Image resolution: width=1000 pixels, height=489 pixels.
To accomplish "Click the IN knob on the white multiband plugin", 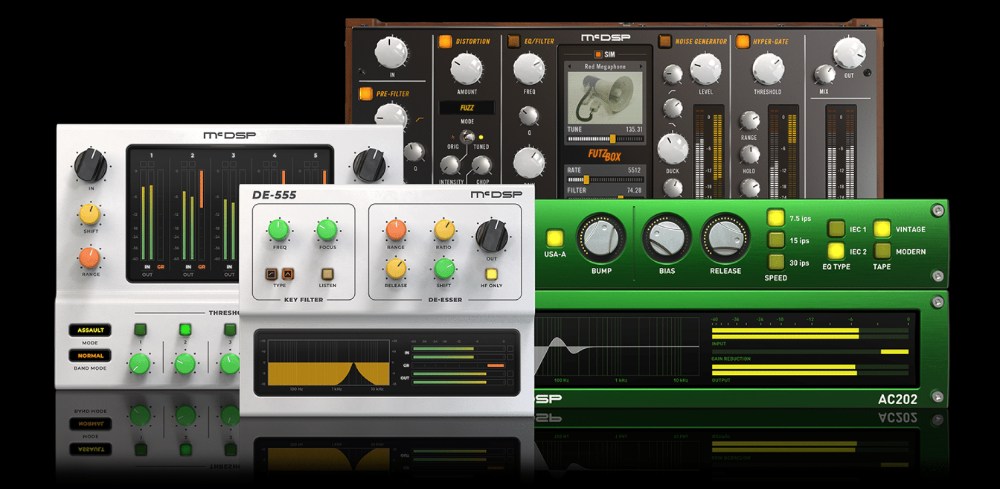I will (x=91, y=165).
